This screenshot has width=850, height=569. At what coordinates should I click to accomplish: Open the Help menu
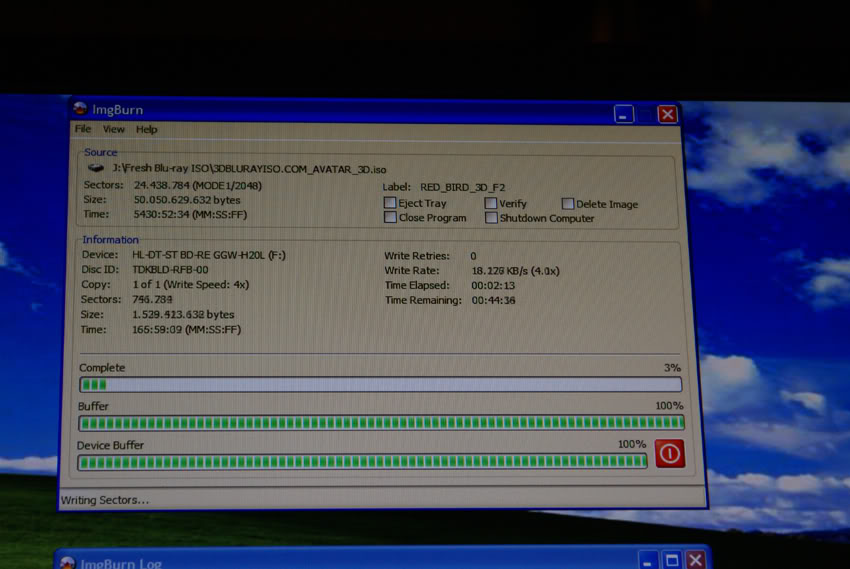pos(147,129)
